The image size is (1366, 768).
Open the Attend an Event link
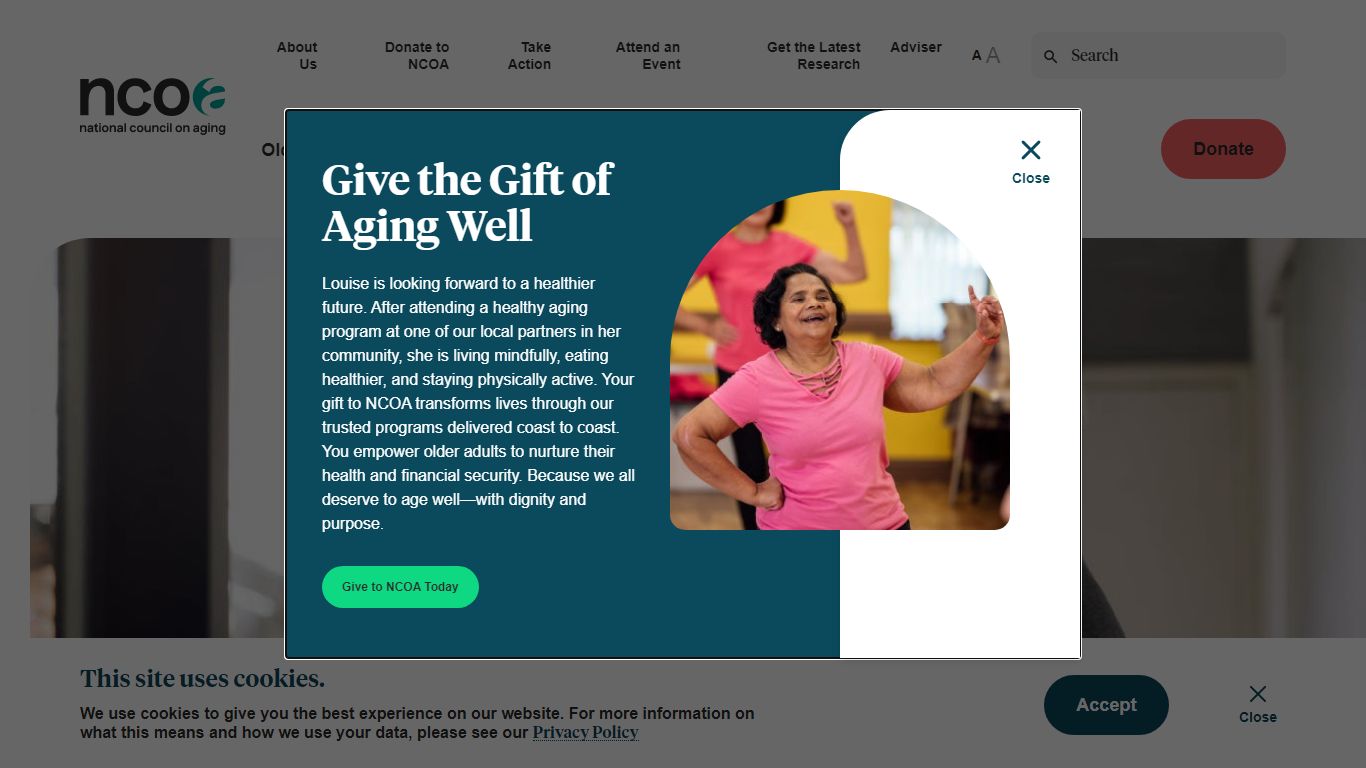point(648,56)
